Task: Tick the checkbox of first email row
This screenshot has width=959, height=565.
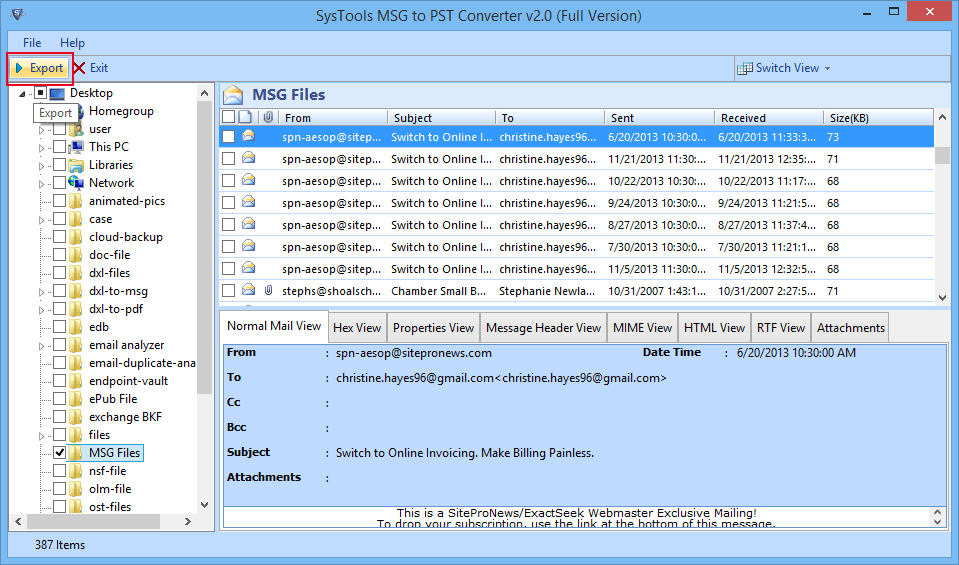Action: (229, 136)
